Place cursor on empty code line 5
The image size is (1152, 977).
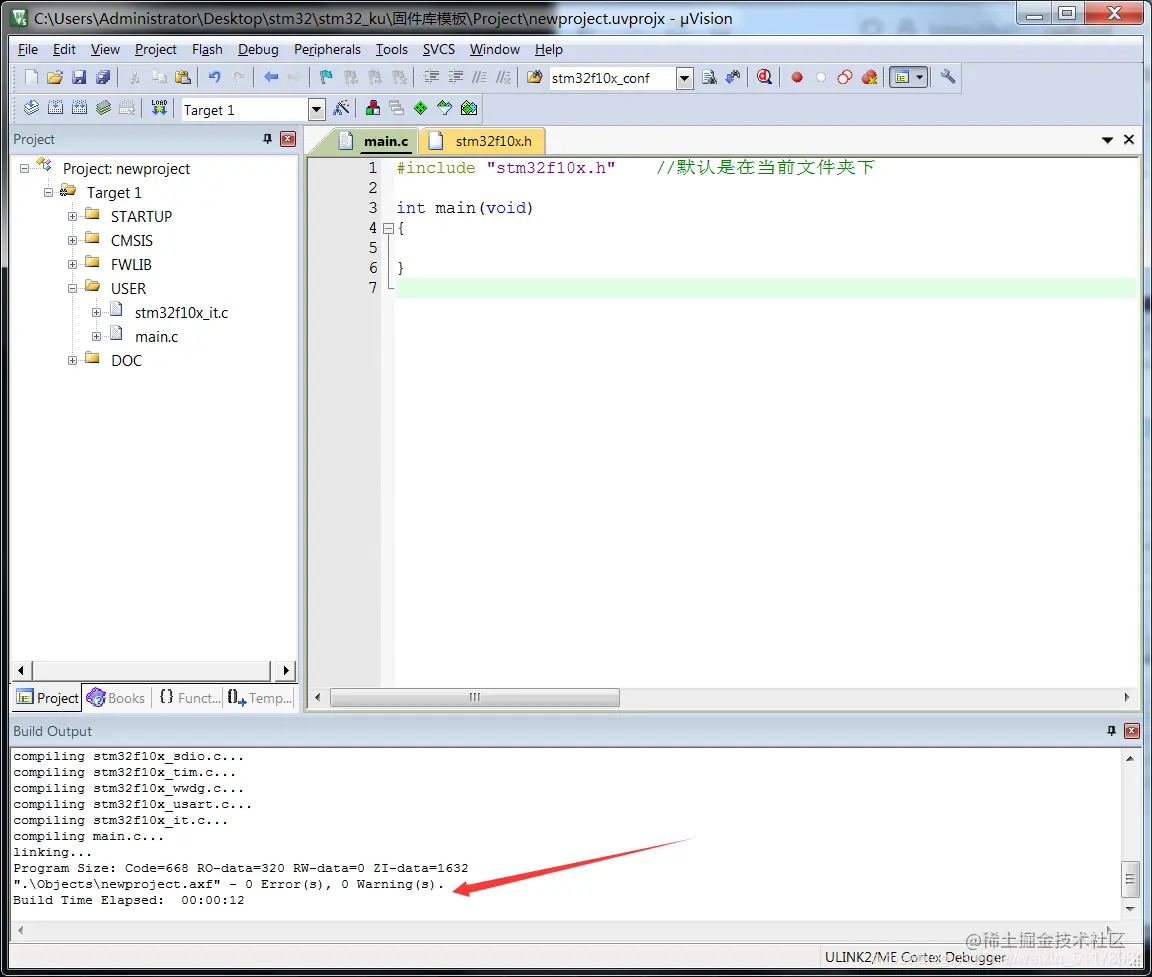[766, 248]
